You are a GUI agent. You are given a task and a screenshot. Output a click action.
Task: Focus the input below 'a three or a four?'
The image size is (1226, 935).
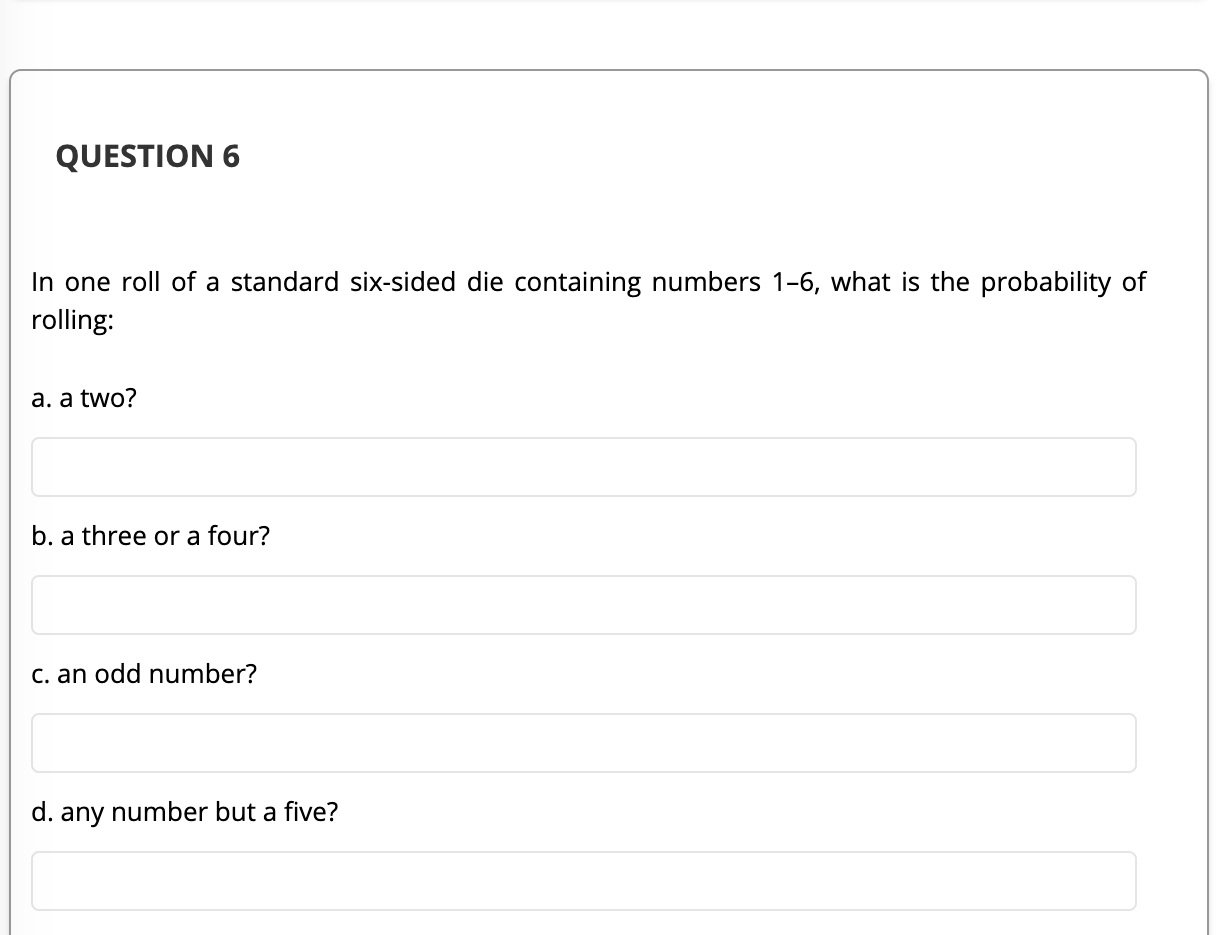pos(583,604)
